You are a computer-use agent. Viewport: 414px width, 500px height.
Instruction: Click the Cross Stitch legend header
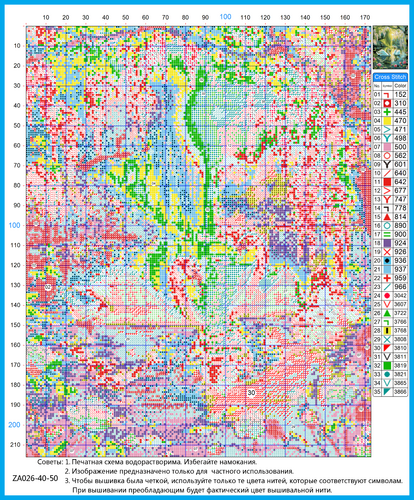click(x=390, y=77)
